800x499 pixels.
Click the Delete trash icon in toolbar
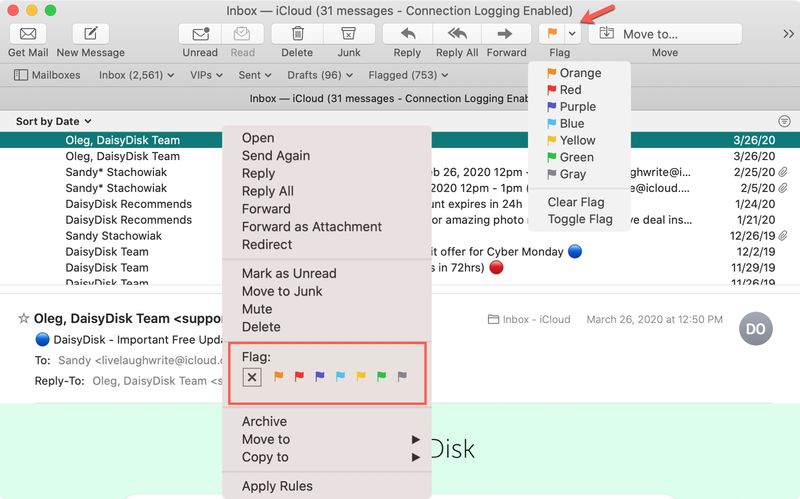point(297,34)
